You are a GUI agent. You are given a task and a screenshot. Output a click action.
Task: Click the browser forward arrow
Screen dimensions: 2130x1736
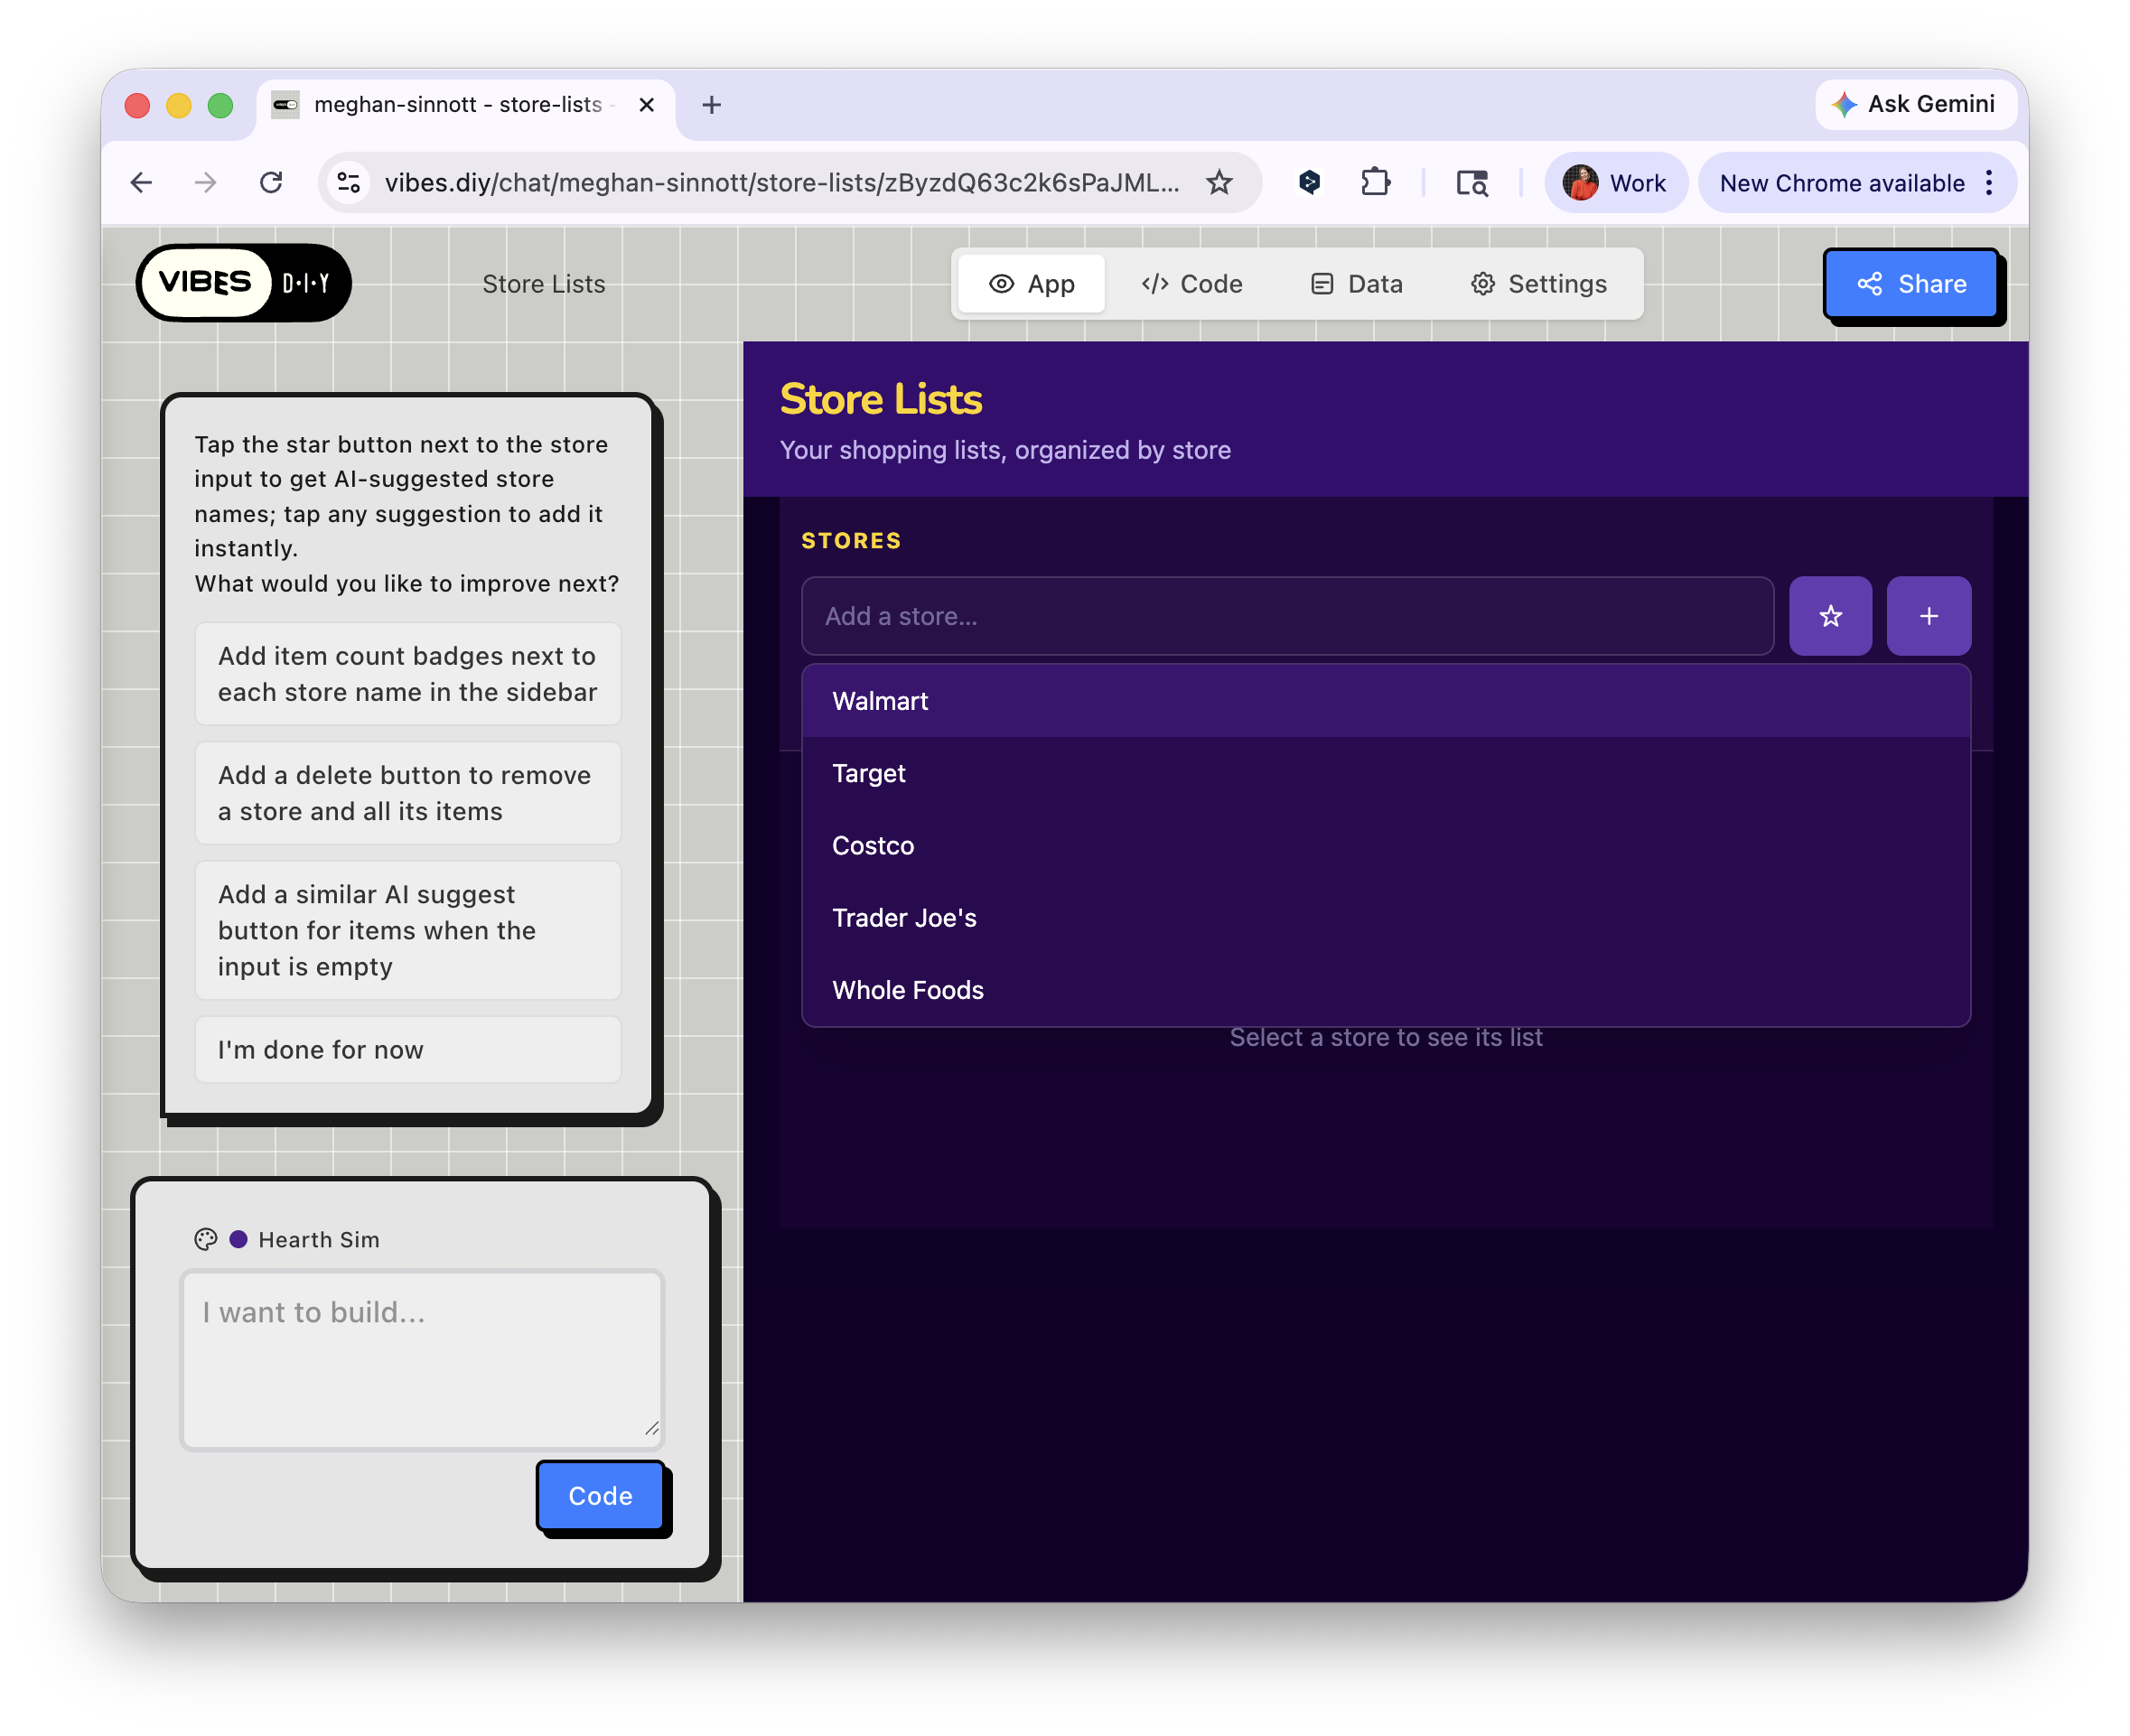coord(206,183)
